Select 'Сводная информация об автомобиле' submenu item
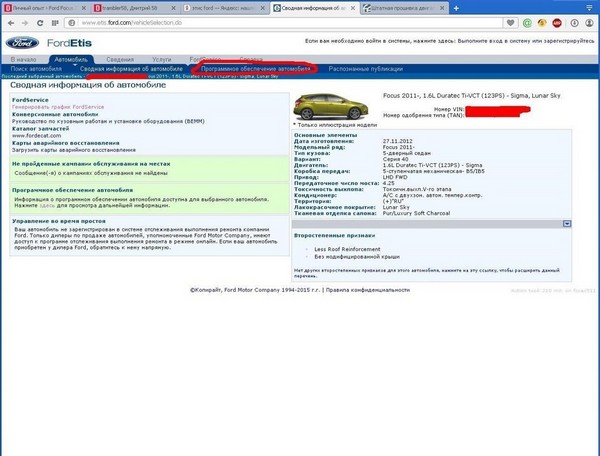 pos(131,69)
